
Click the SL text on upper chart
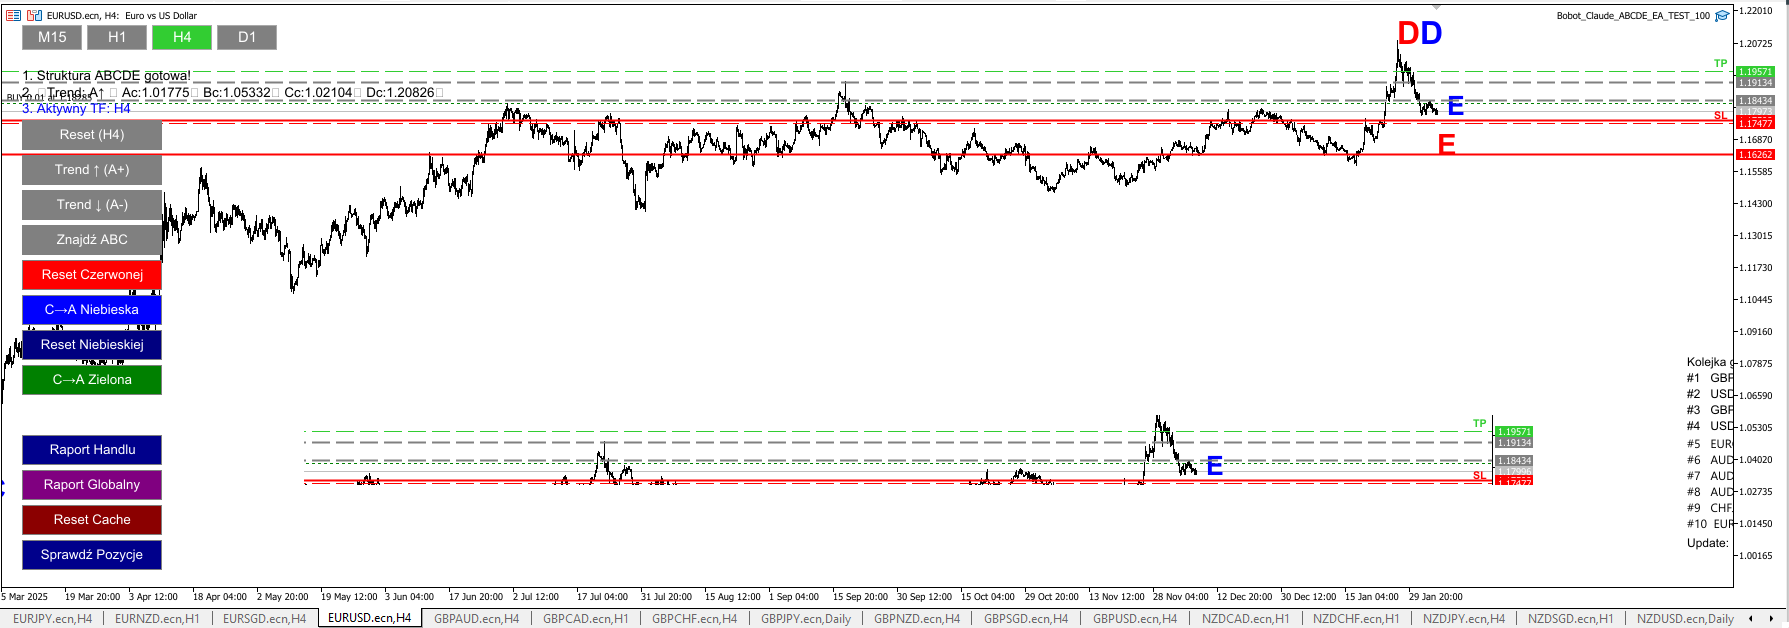point(1720,116)
